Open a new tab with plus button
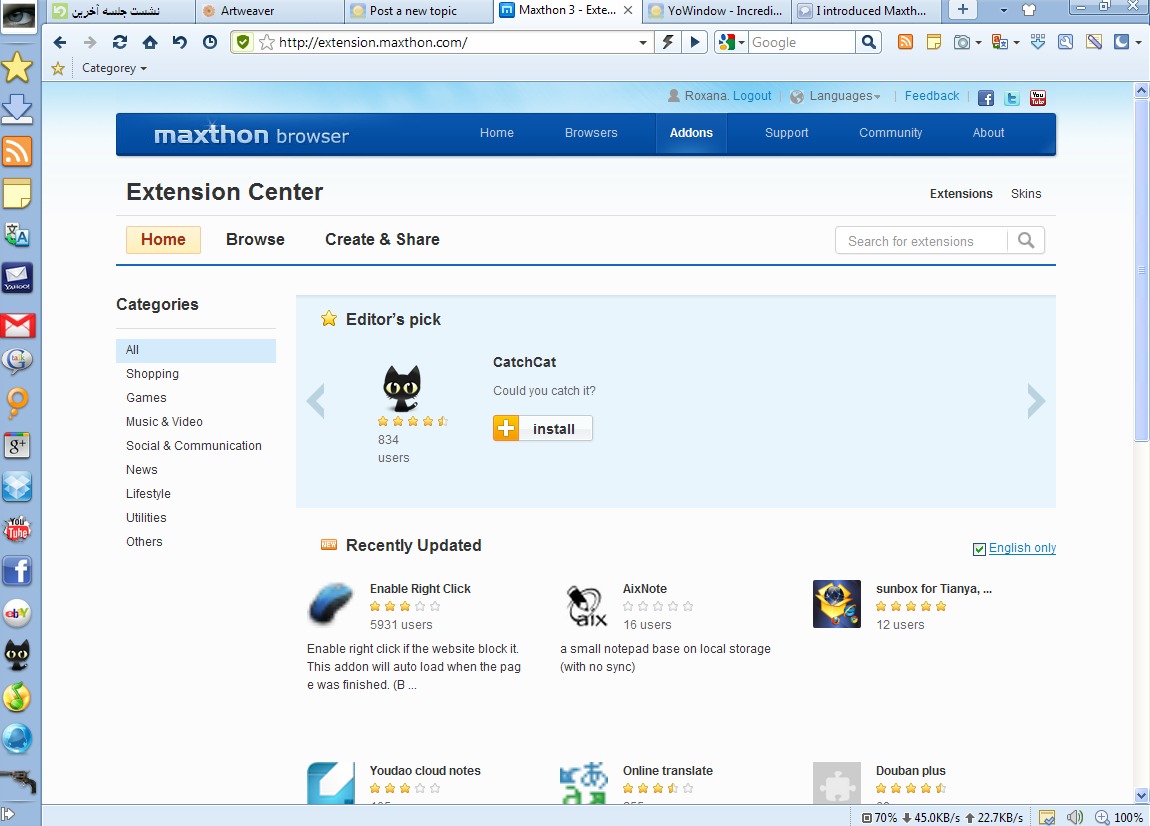Screen dimensions: 1150x826 (x=963, y=10)
